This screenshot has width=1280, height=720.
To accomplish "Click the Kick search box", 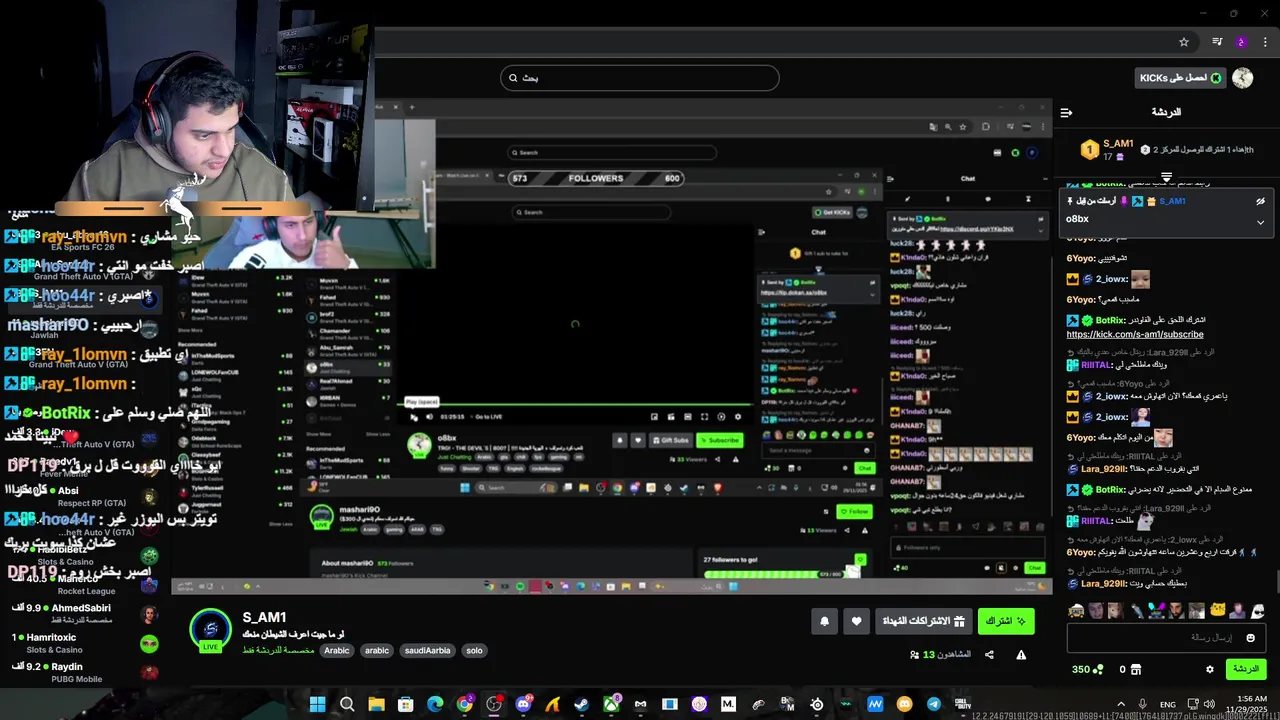I will (x=640, y=78).
